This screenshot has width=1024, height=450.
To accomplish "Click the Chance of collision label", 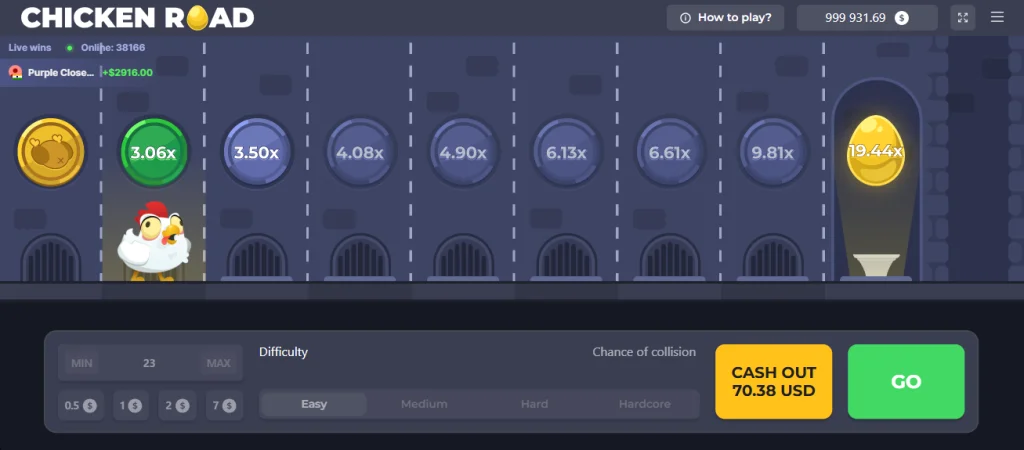I will point(644,352).
